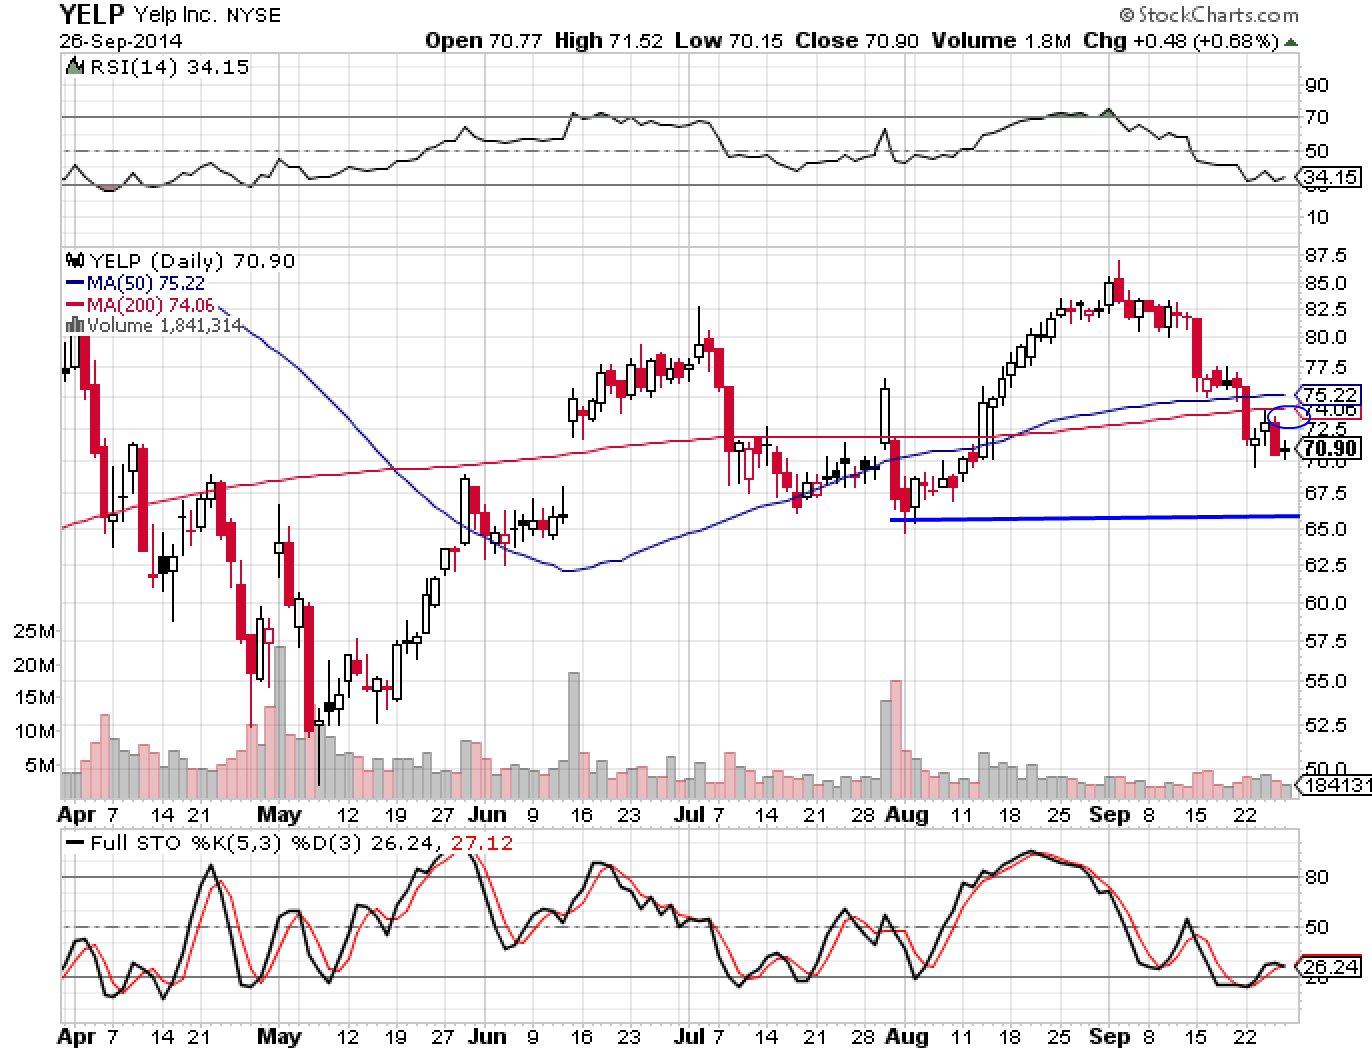Click the 'Volume 1,841,314' legend label

tap(164, 325)
